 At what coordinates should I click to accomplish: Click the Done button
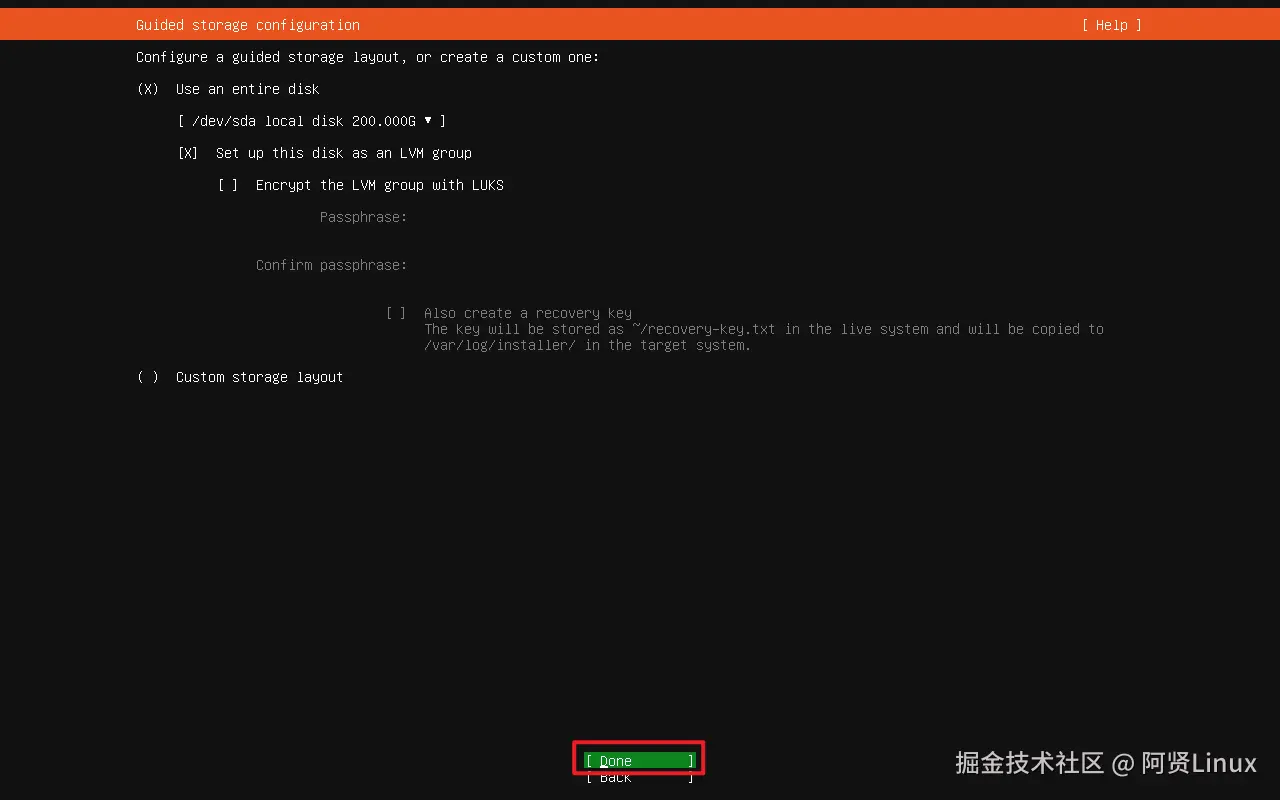pyautogui.click(x=639, y=761)
